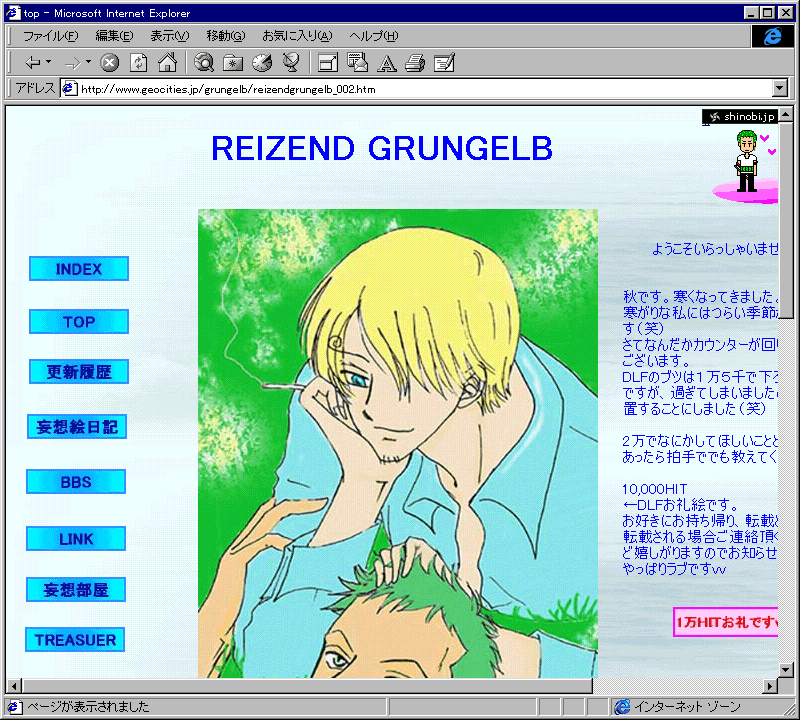
Task: Open the Back button history dropdown arrow
Action: click(x=48, y=62)
